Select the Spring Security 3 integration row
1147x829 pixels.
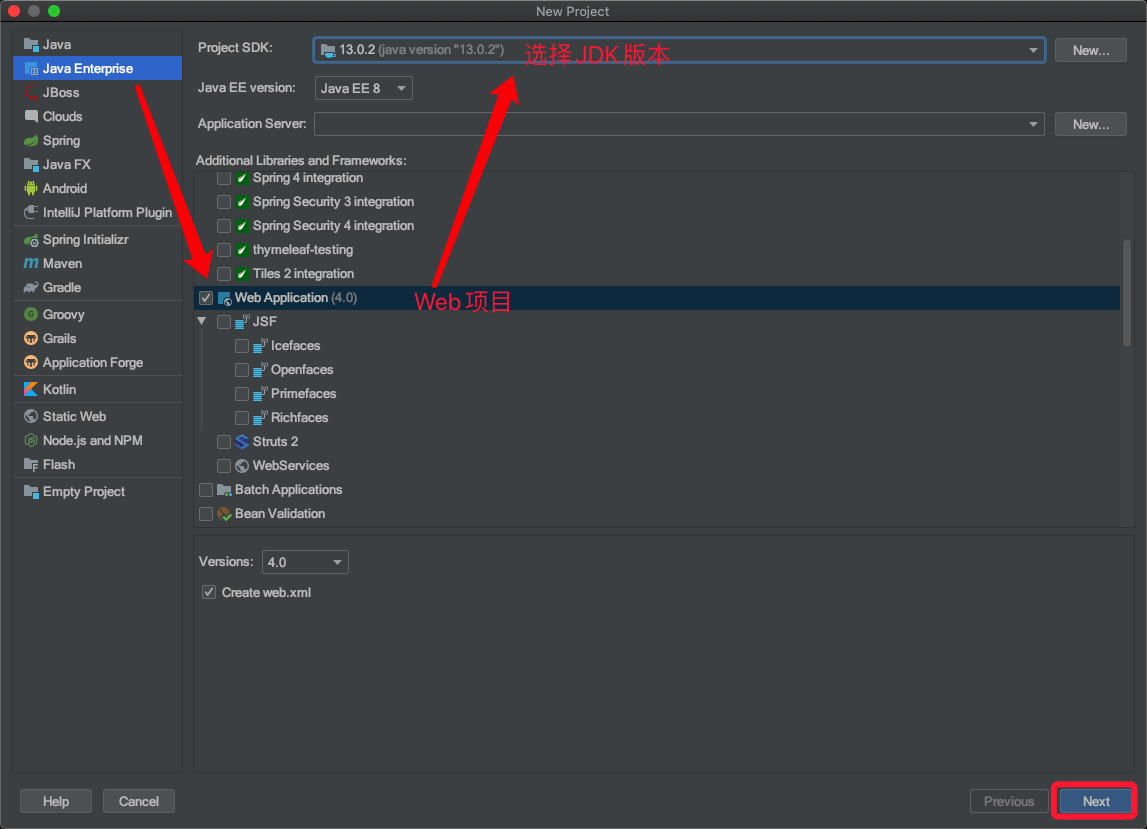click(x=657, y=202)
